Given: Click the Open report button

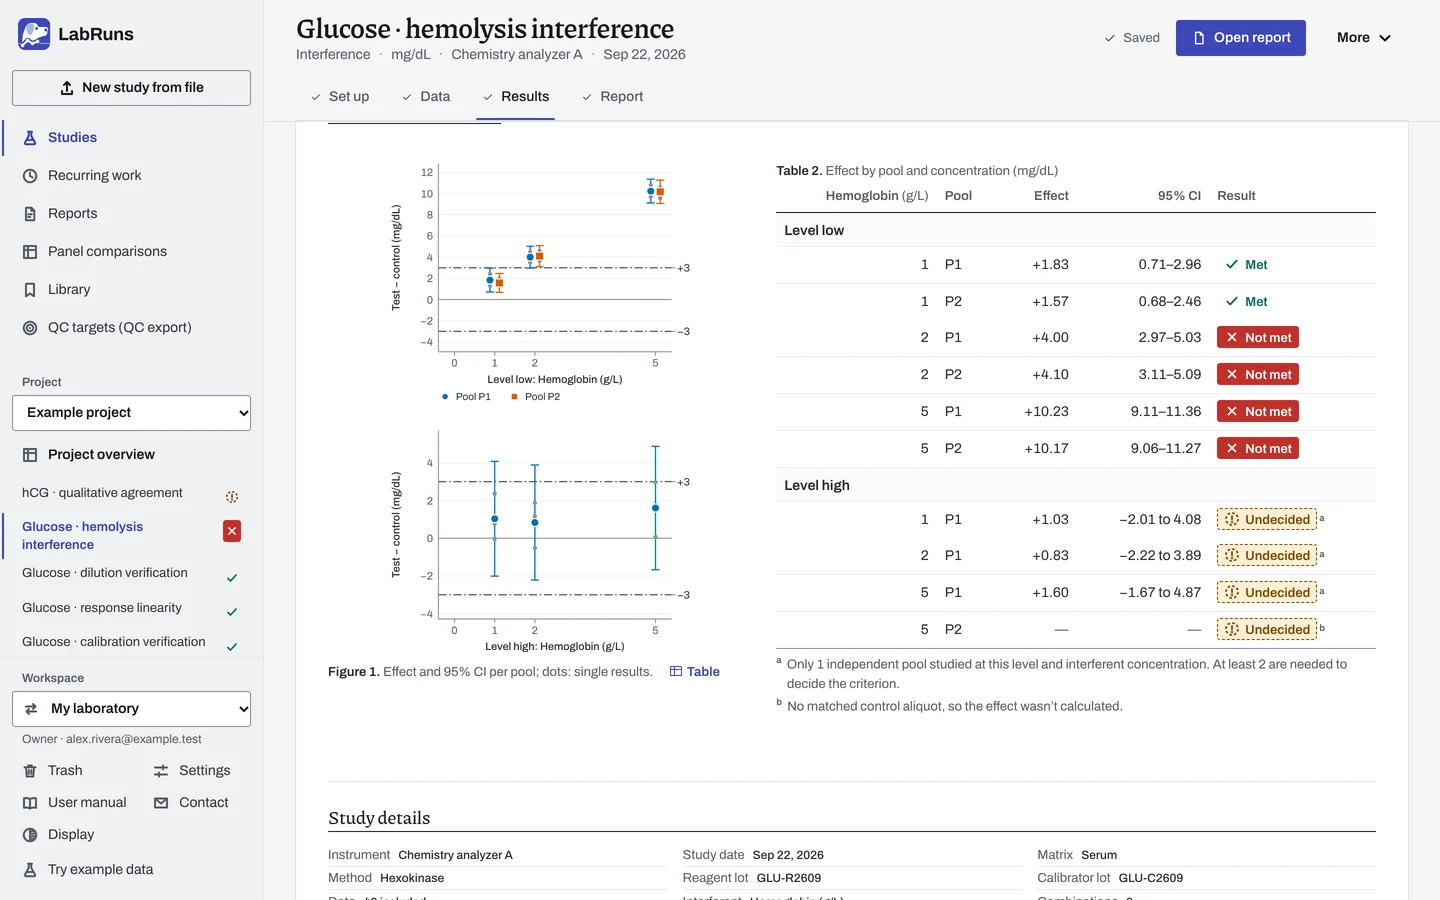Looking at the screenshot, I should coord(1241,38).
